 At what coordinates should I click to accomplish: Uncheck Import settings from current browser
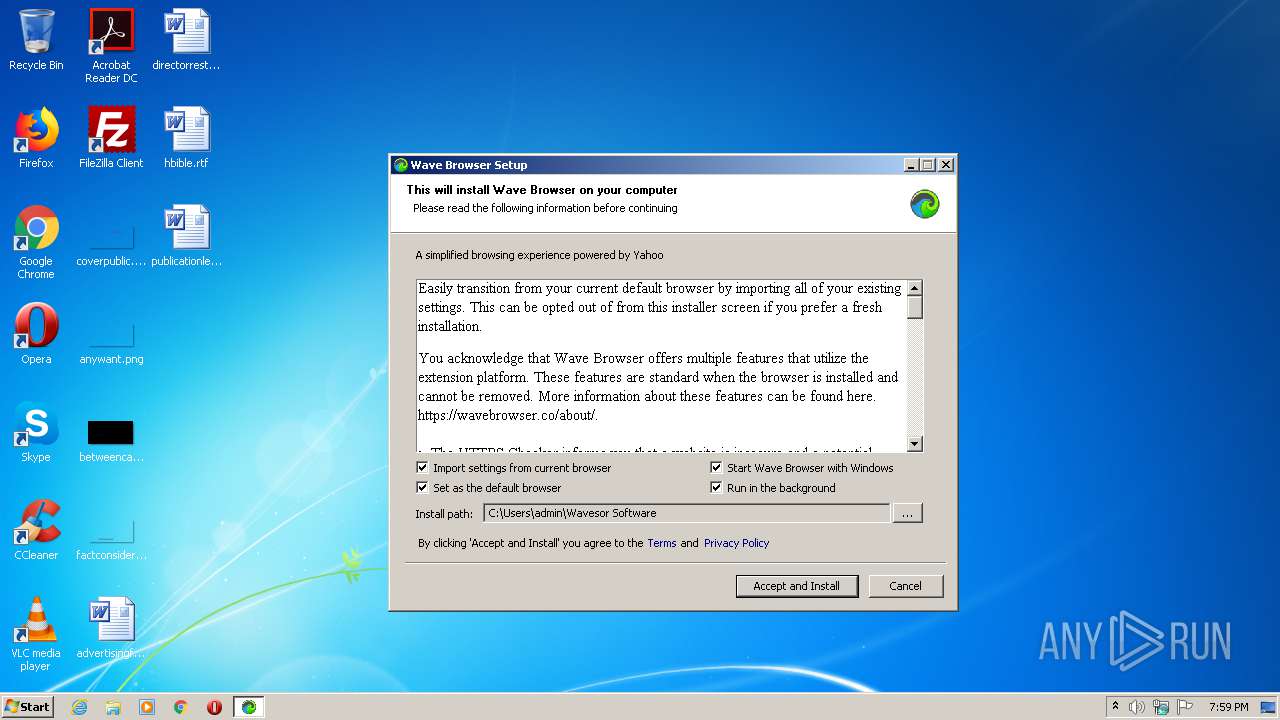tap(422, 468)
